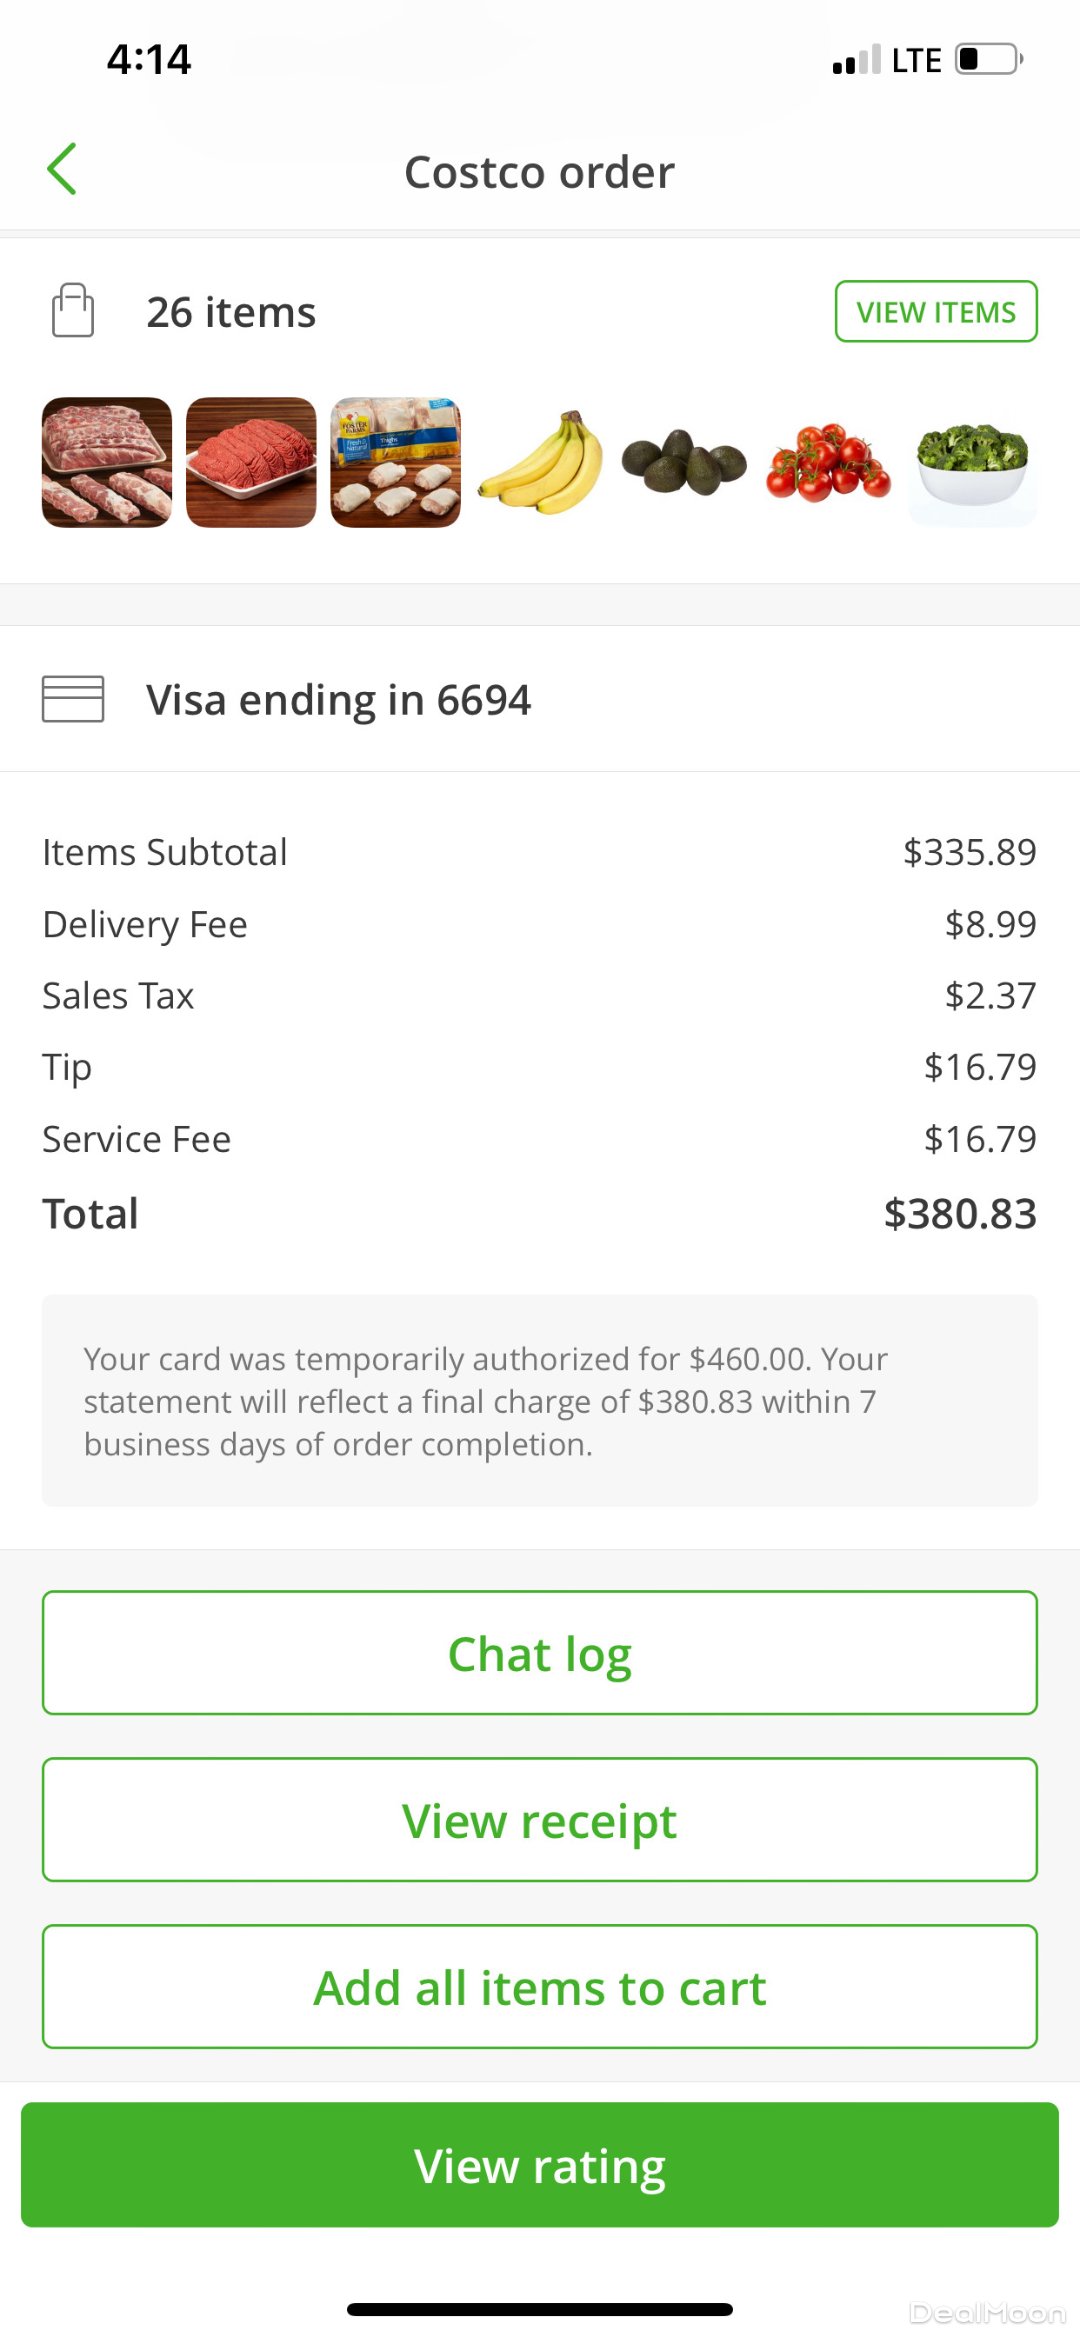Screen dimensions: 1080x2337
Task: Tap the View rating button
Action: point(540,2165)
